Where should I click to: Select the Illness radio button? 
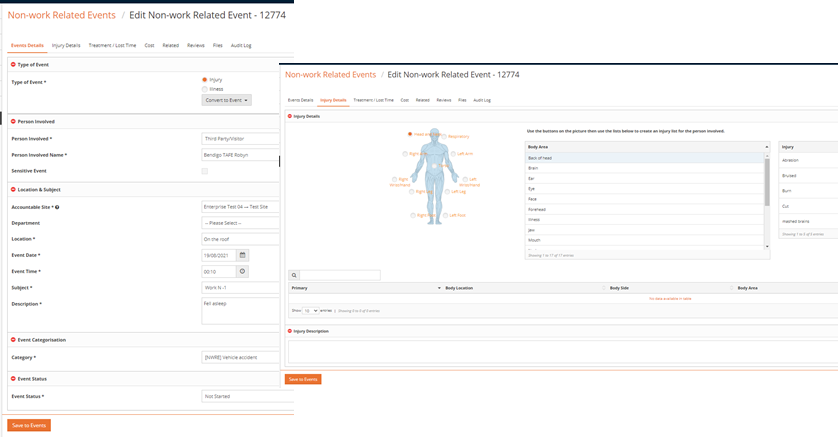point(205,89)
